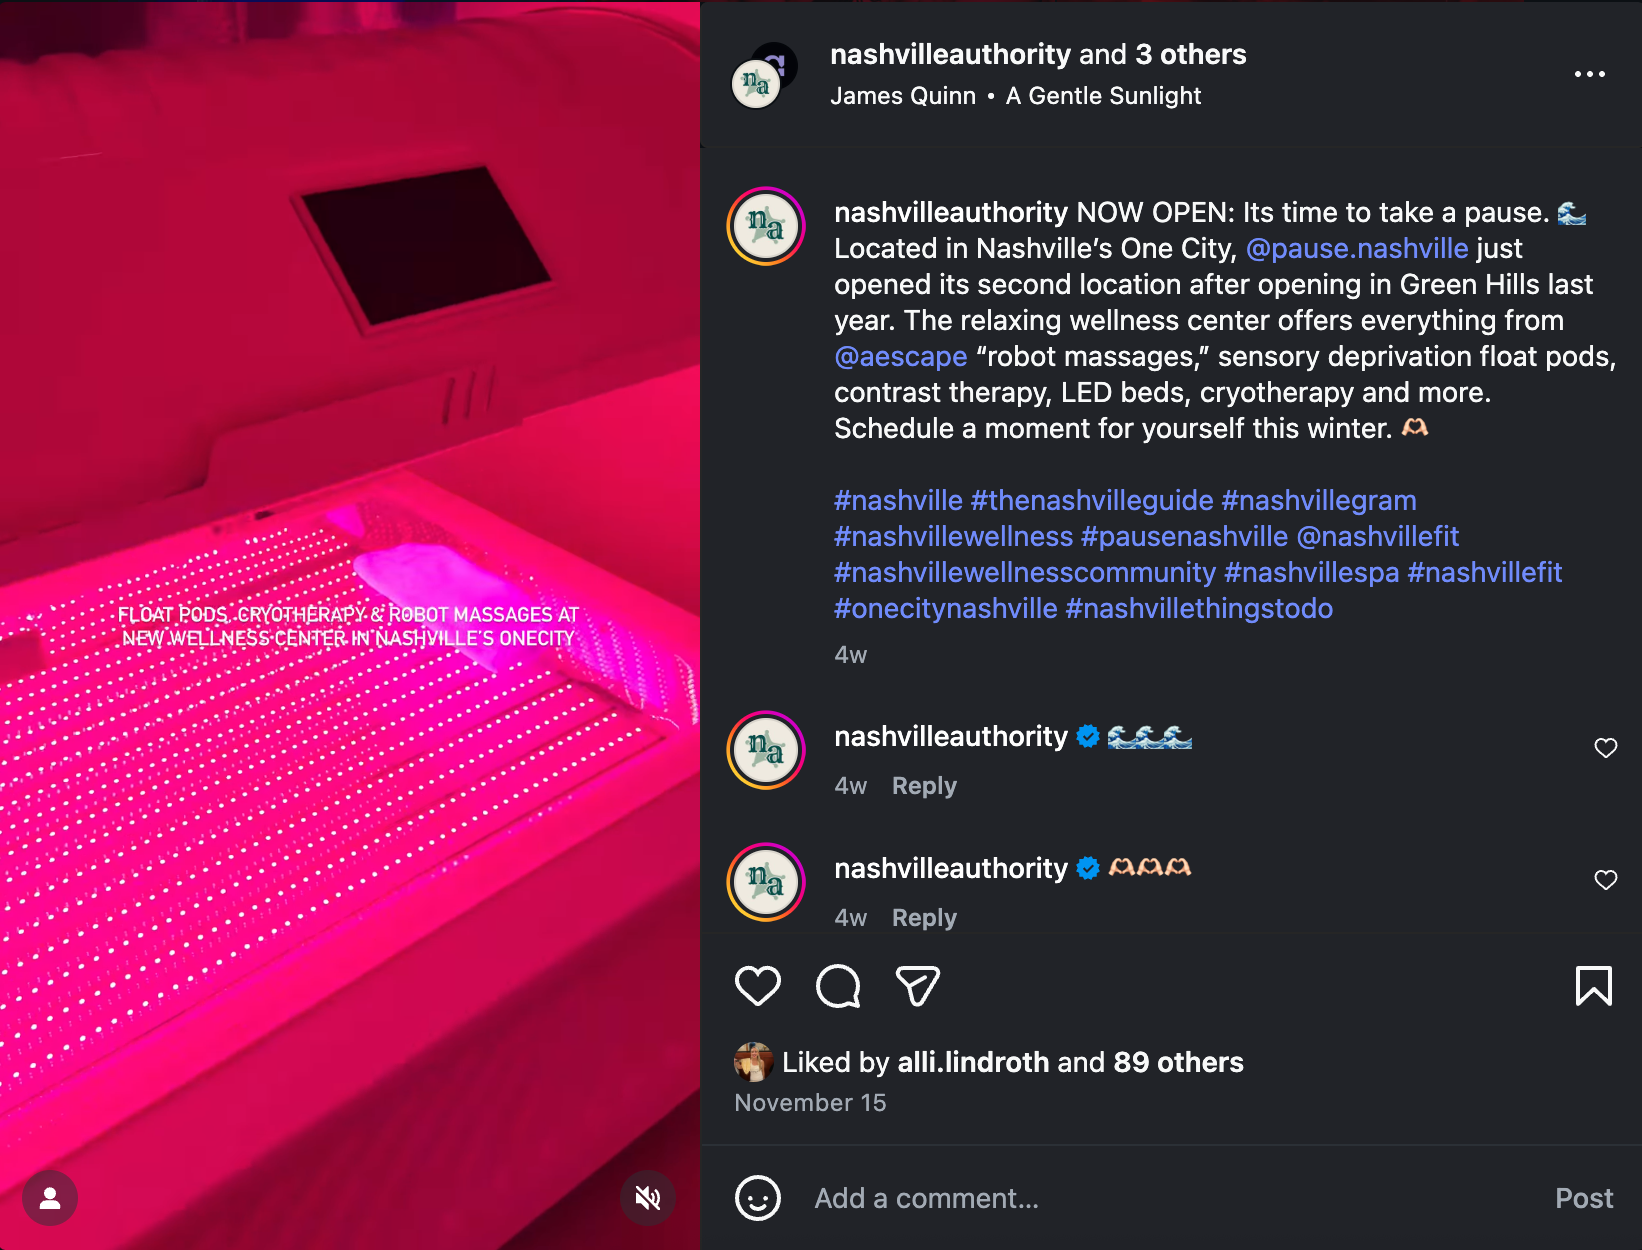Open the three-dot more options menu

pyautogui.click(x=1589, y=74)
